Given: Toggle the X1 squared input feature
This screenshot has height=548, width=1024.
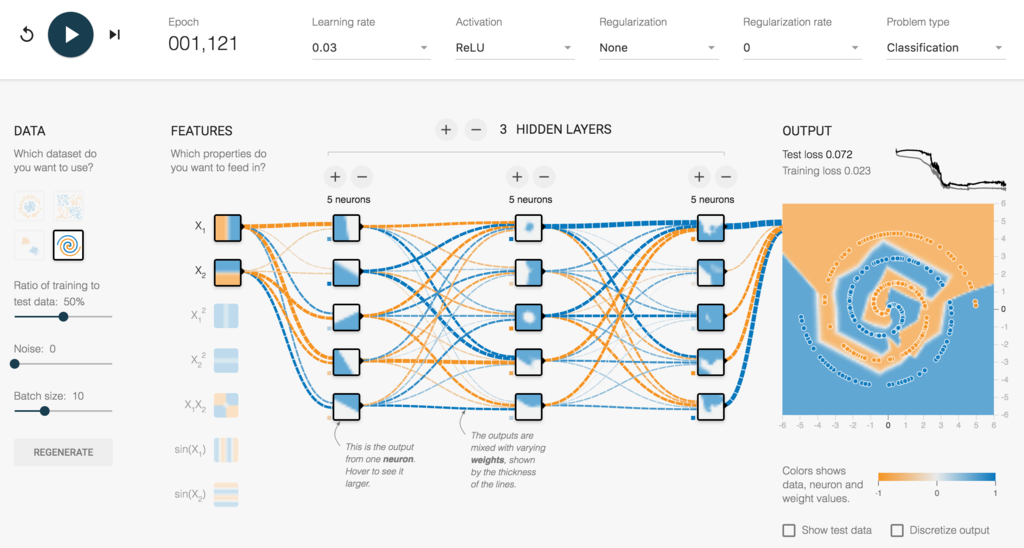Looking at the screenshot, I should [x=226, y=316].
